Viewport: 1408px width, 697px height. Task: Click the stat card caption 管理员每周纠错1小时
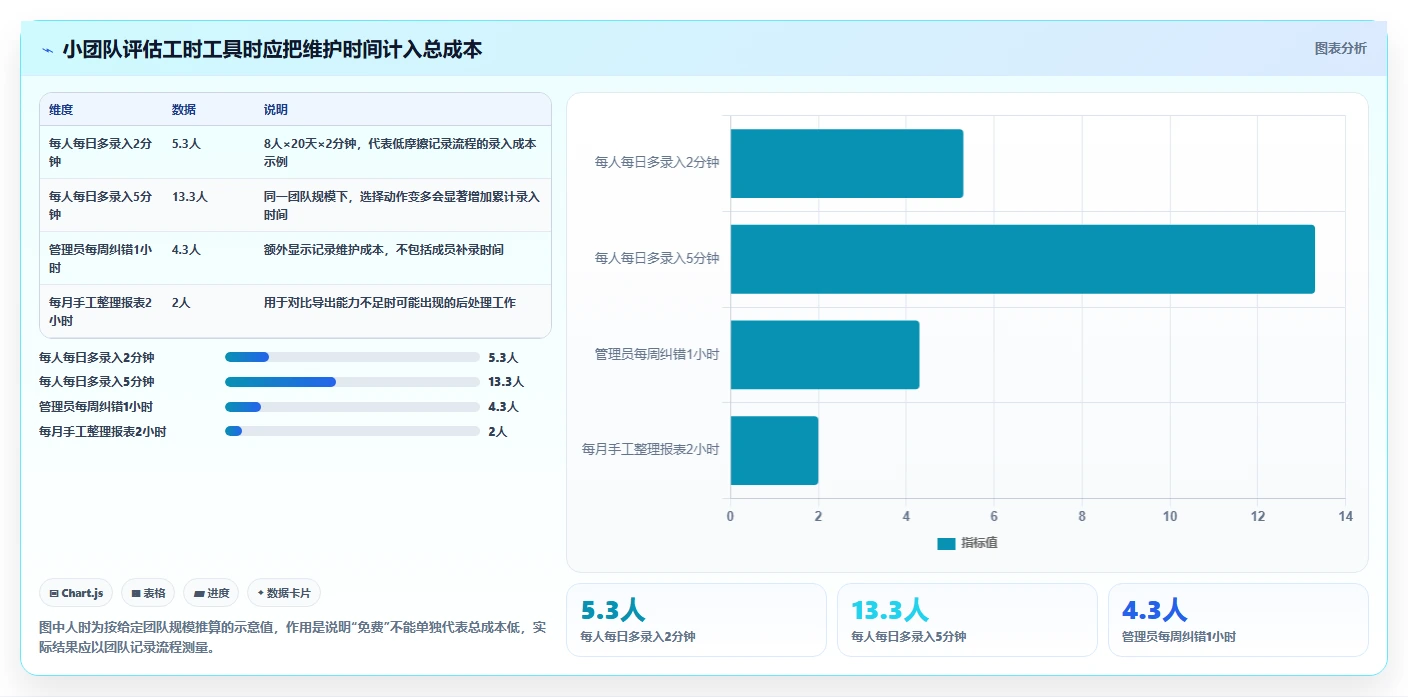[1179, 636]
